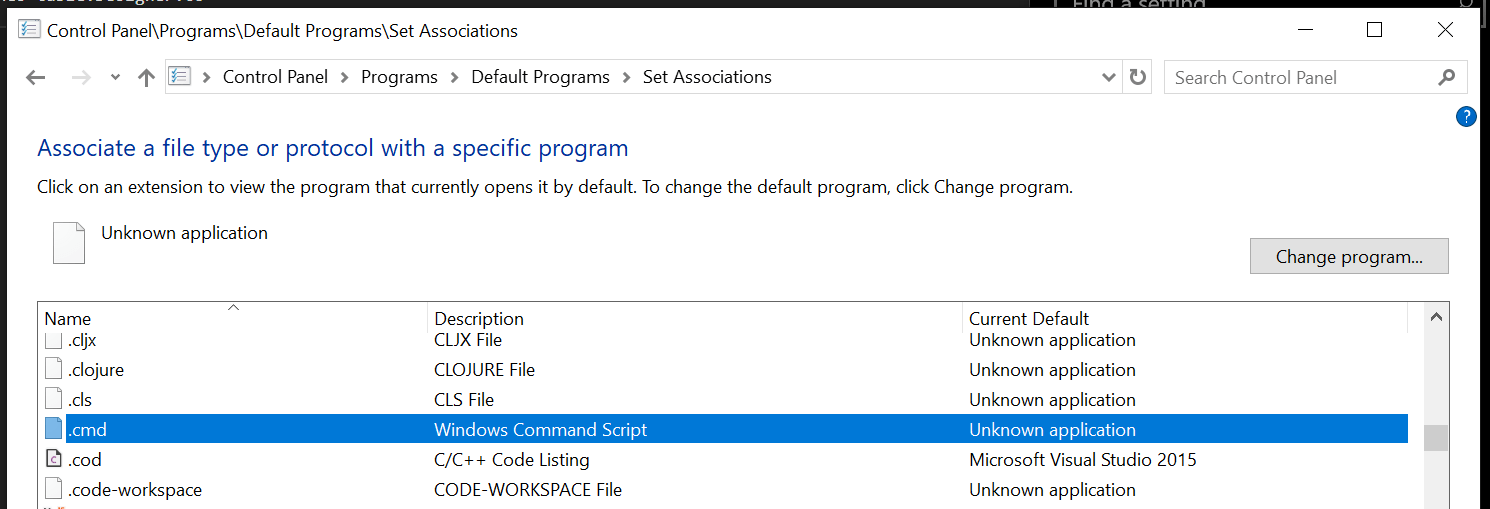Image resolution: width=1490 pixels, height=509 pixels.
Task: Open the blue Help question mark
Action: (1466, 117)
